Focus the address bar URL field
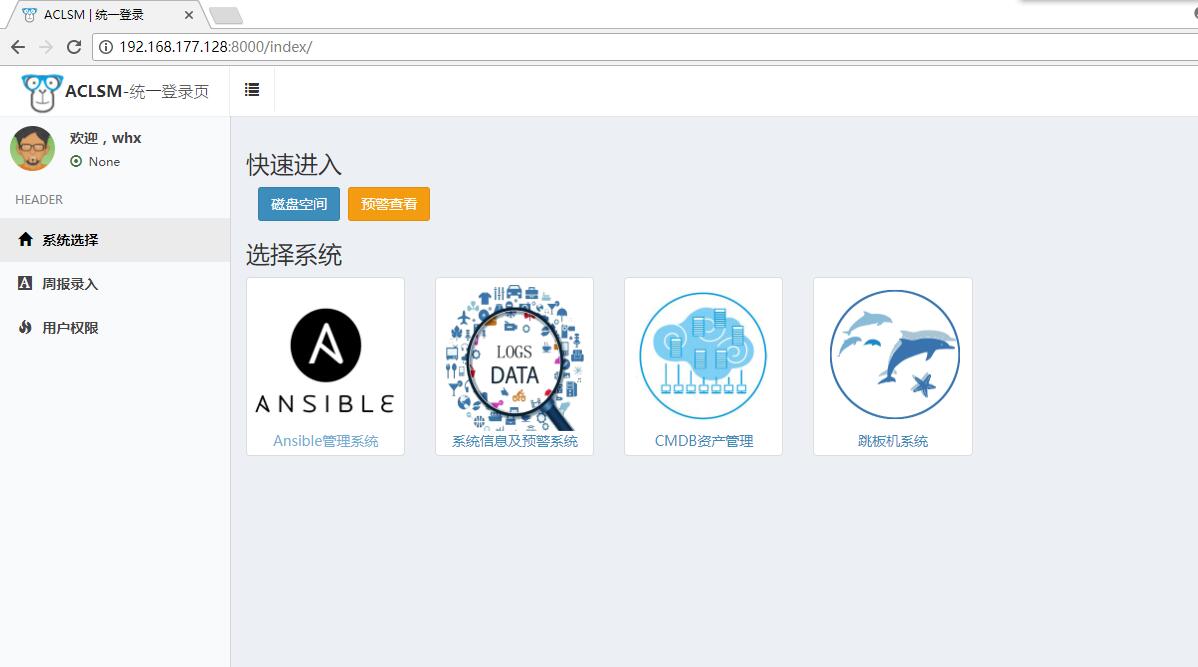This screenshot has height=667, width=1198. pyautogui.click(x=645, y=47)
